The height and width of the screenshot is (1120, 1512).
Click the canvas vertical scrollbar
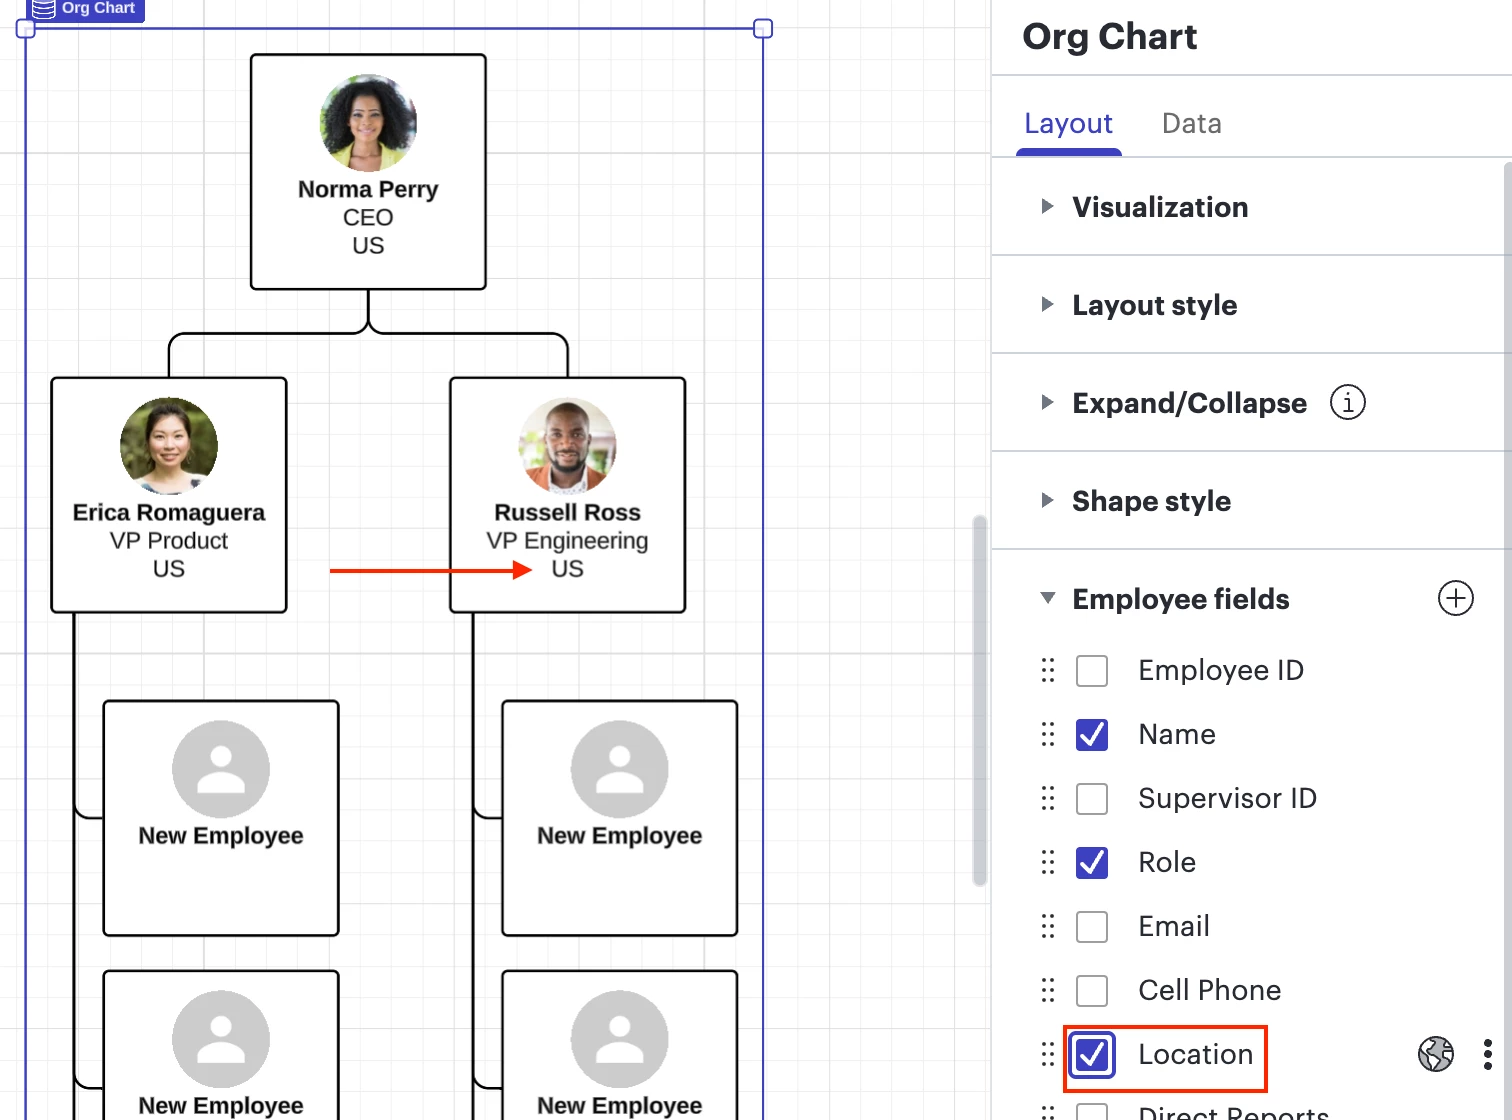979,700
